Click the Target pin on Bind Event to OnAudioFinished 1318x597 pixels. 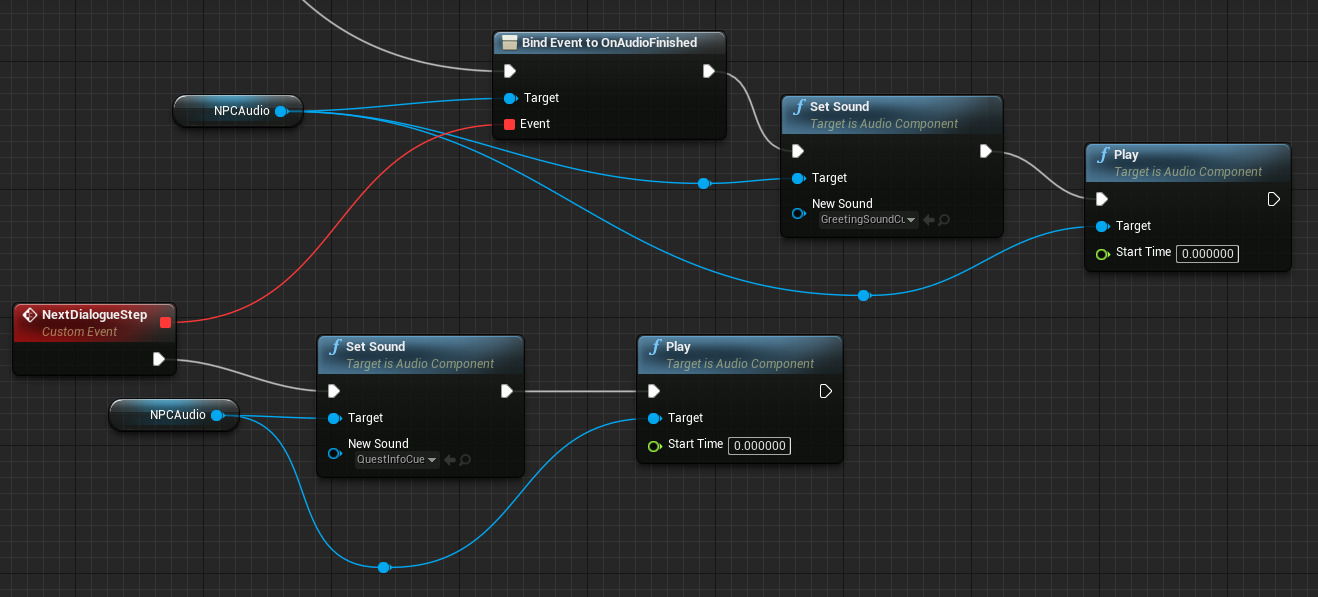click(x=510, y=98)
